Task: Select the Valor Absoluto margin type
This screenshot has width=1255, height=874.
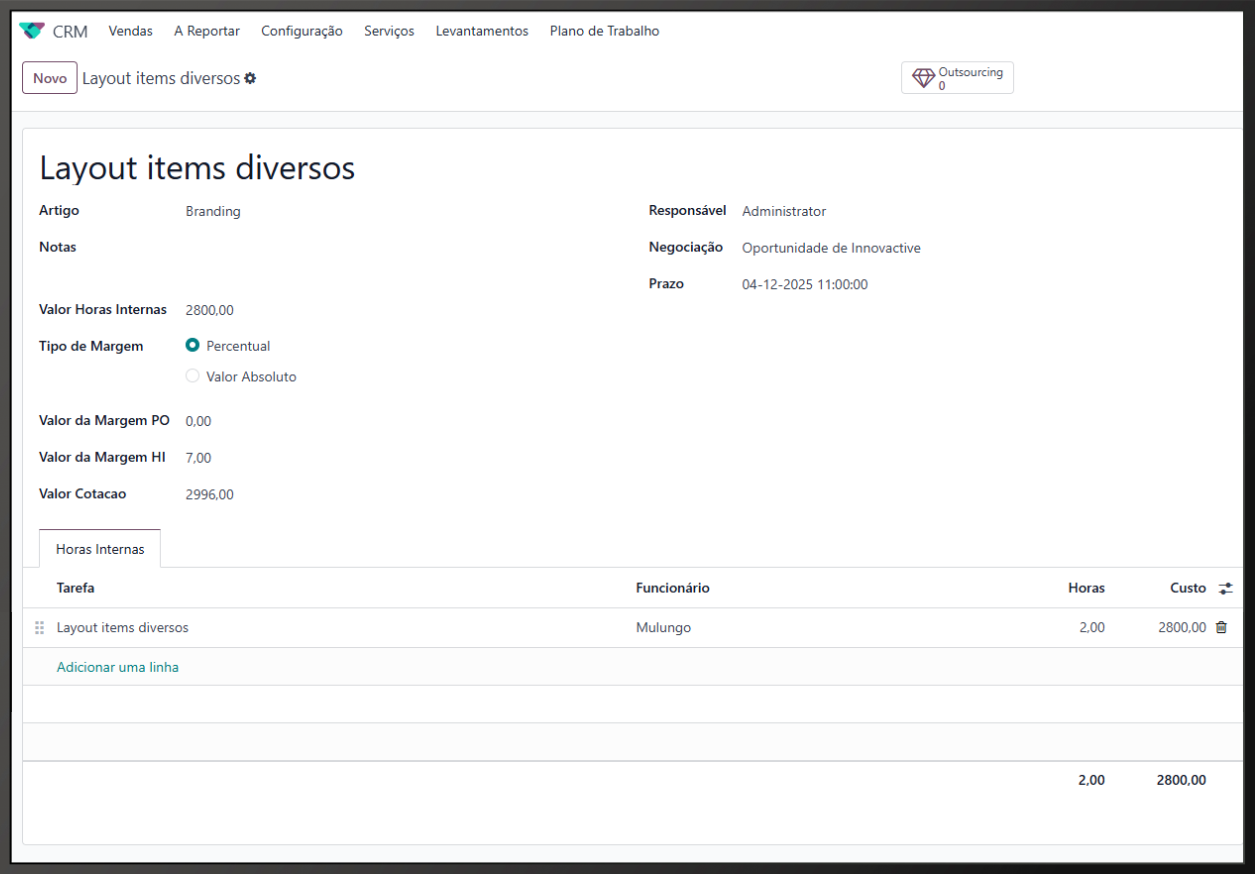Action: point(193,376)
